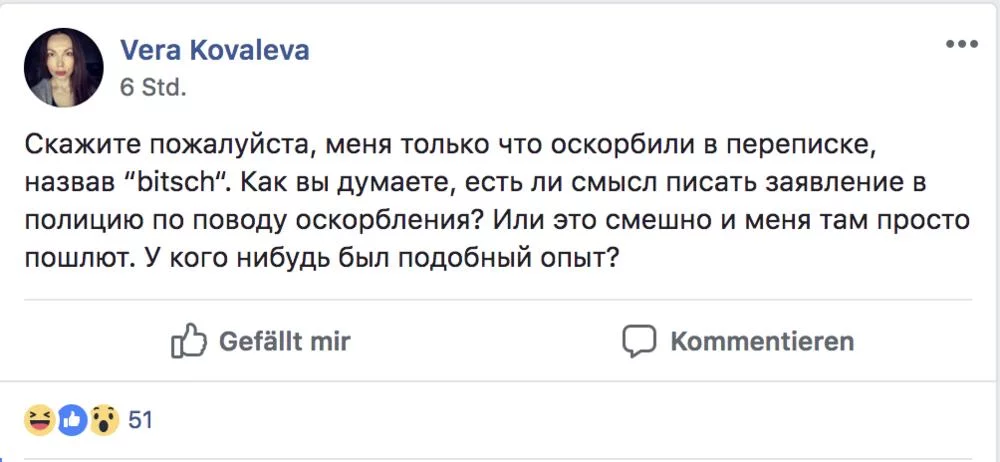Click the laughing face reaction emoji
Image resolution: width=1000 pixels, height=462 pixels.
tap(39, 420)
